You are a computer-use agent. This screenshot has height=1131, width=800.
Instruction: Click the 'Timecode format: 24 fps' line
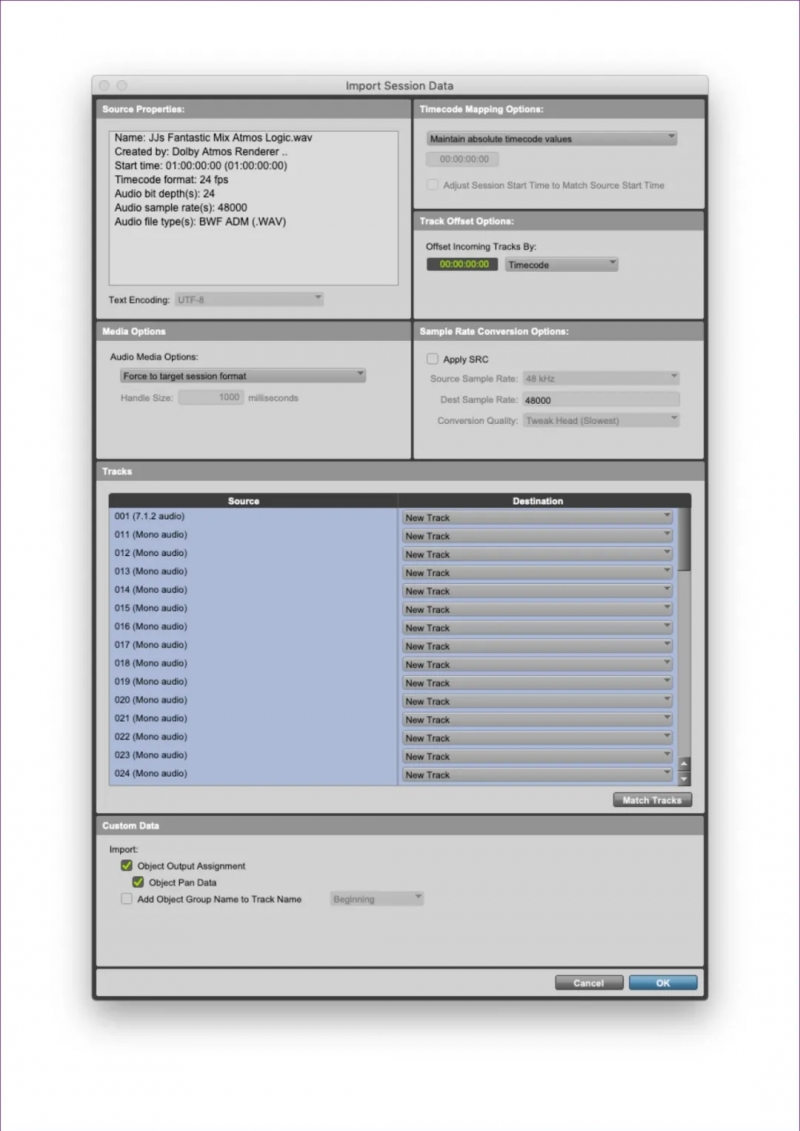(171, 180)
